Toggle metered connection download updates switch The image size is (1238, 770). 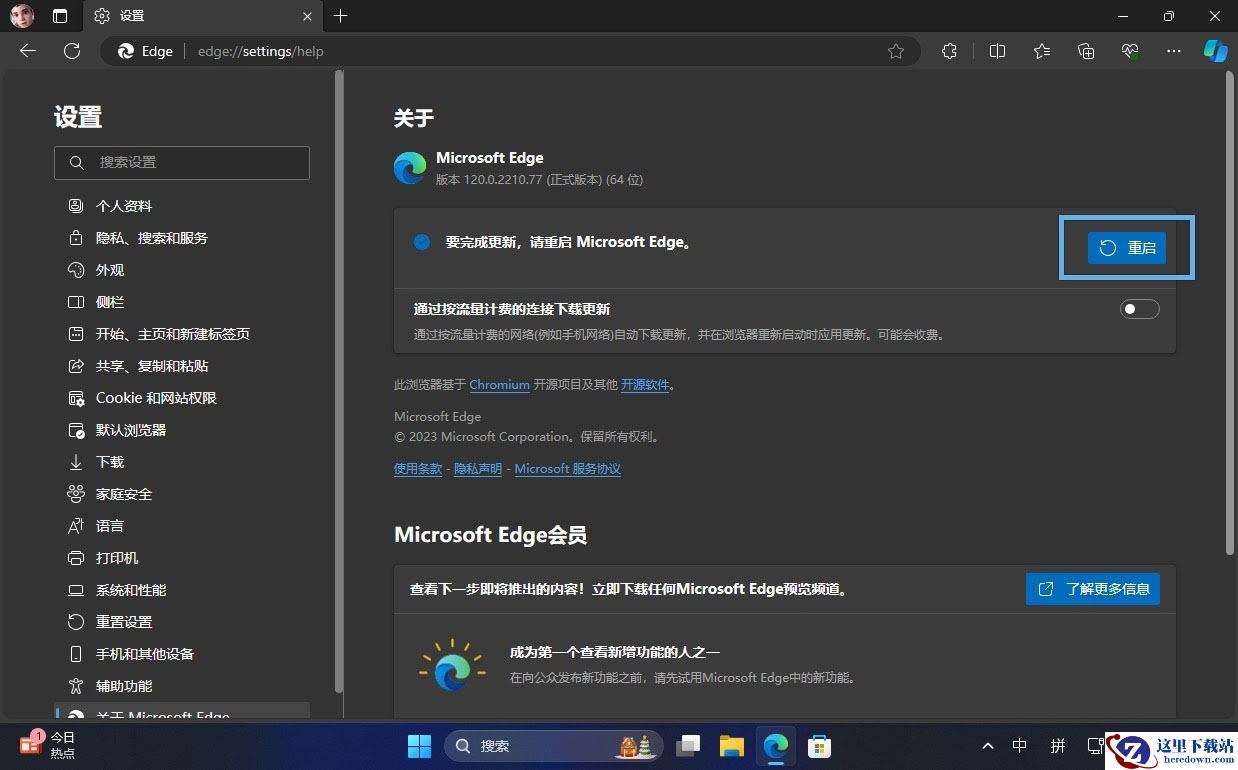pyautogui.click(x=1139, y=309)
